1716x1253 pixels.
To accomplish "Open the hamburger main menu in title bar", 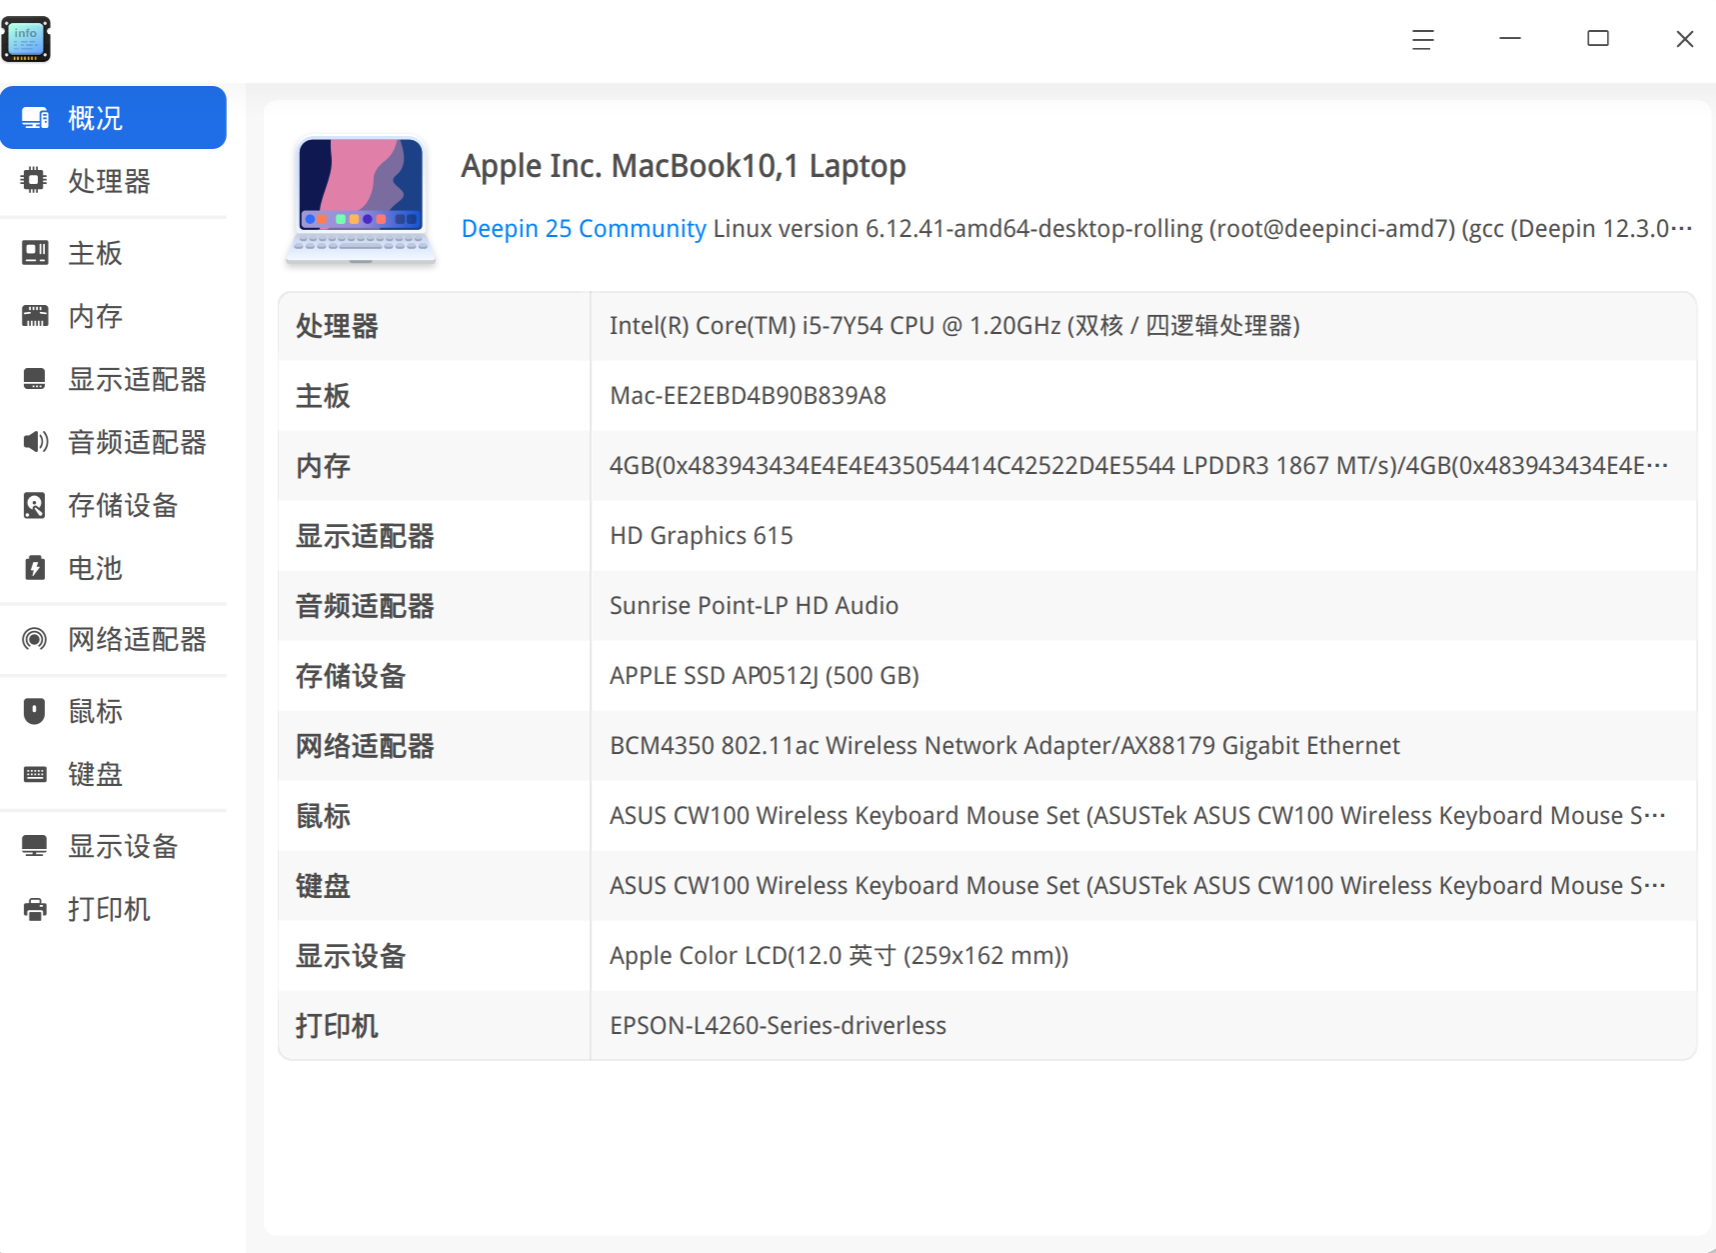I will (x=1422, y=39).
